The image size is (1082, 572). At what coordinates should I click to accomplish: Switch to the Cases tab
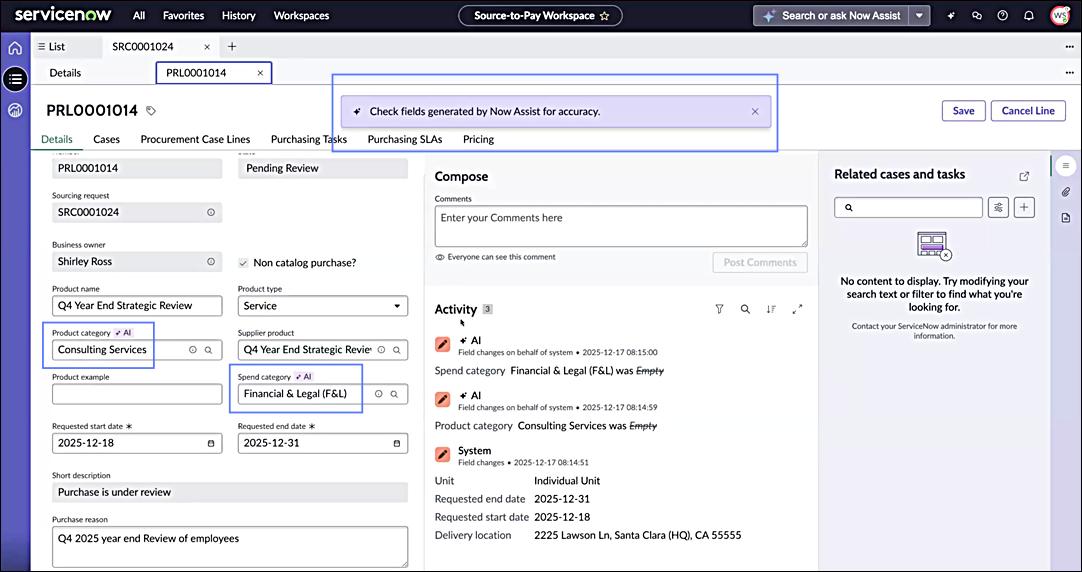[x=106, y=139]
